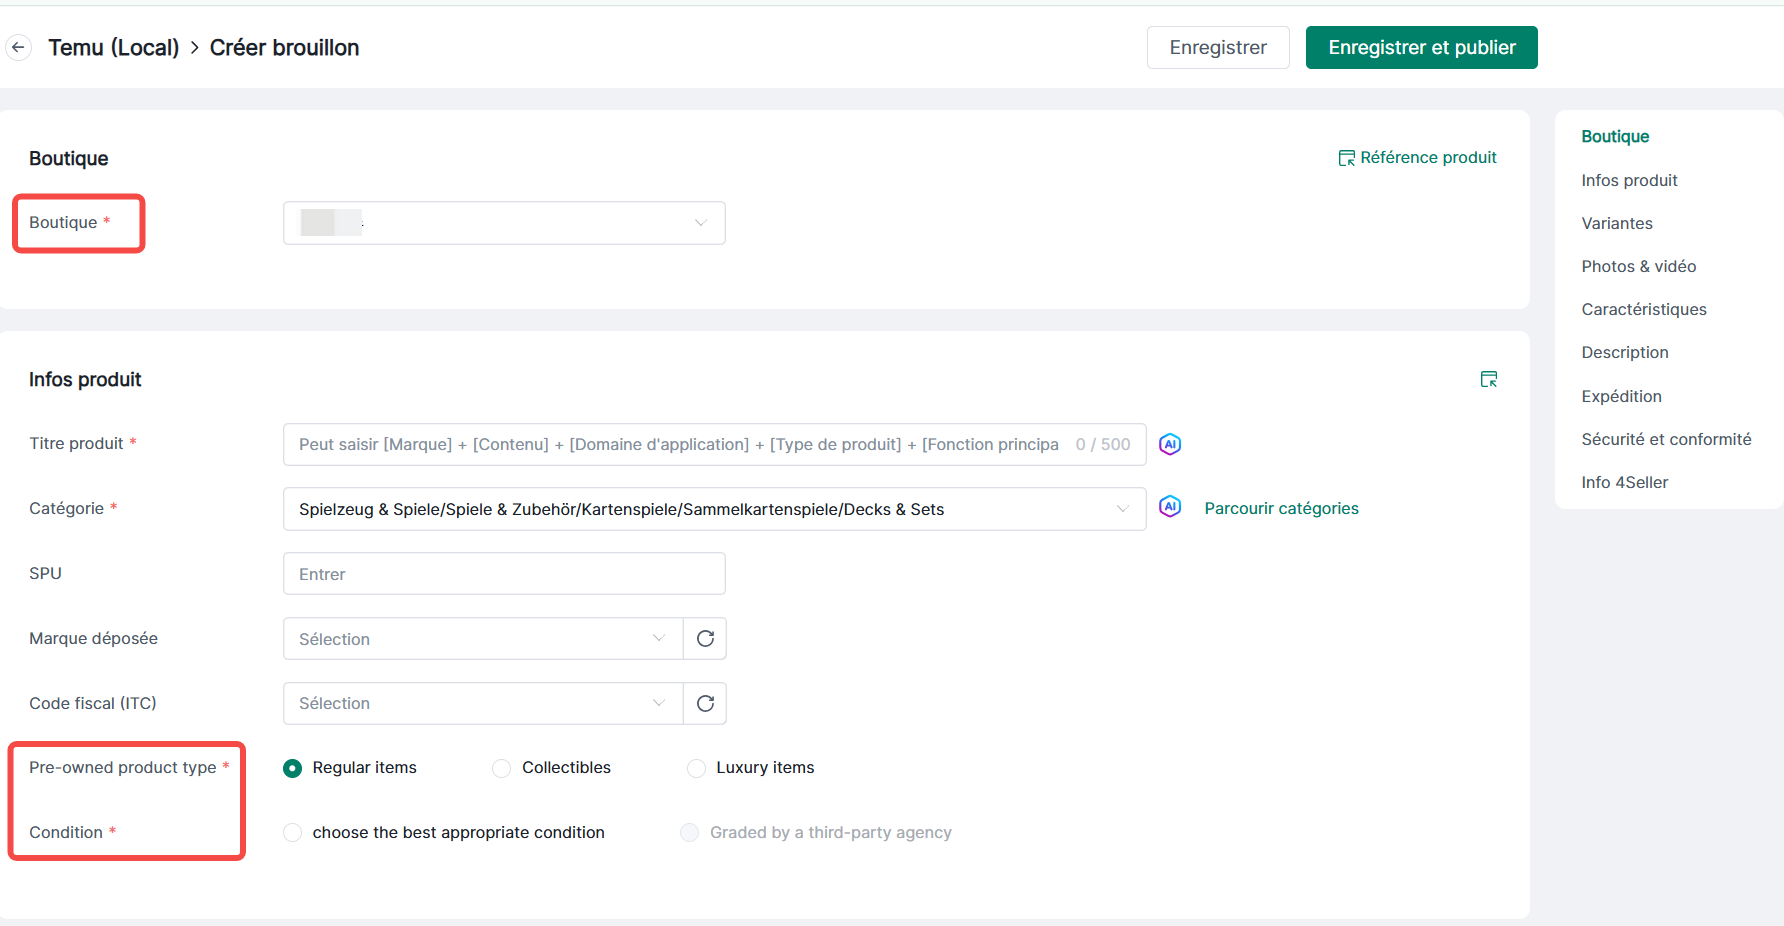This screenshot has height=926, width=1784.
Task: Jump to Variantes section in sidebar
Action: click(x=1616, y=223)
